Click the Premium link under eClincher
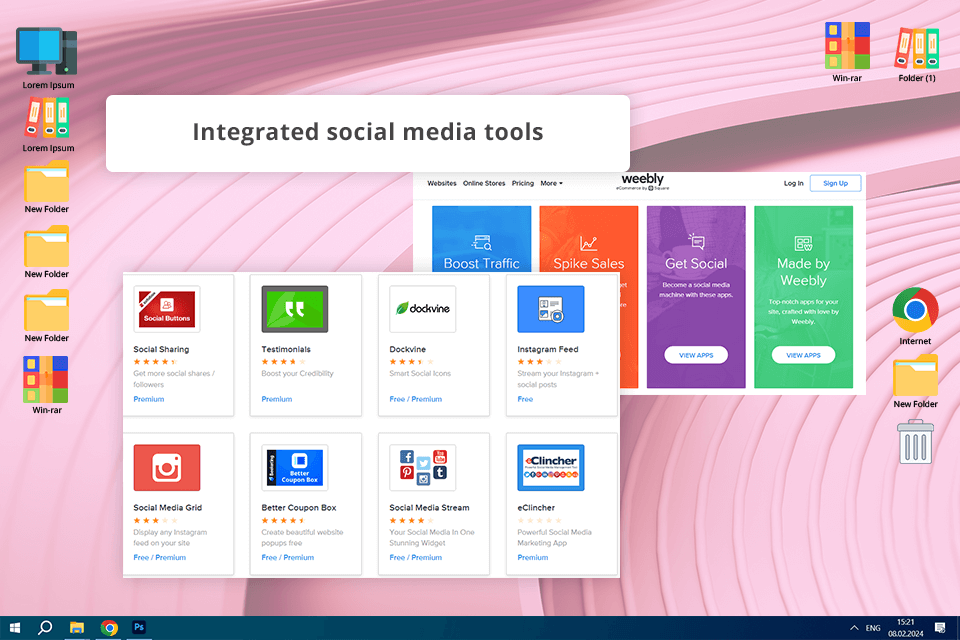Viewport: 960px width, 640px height. pos(533,557)
